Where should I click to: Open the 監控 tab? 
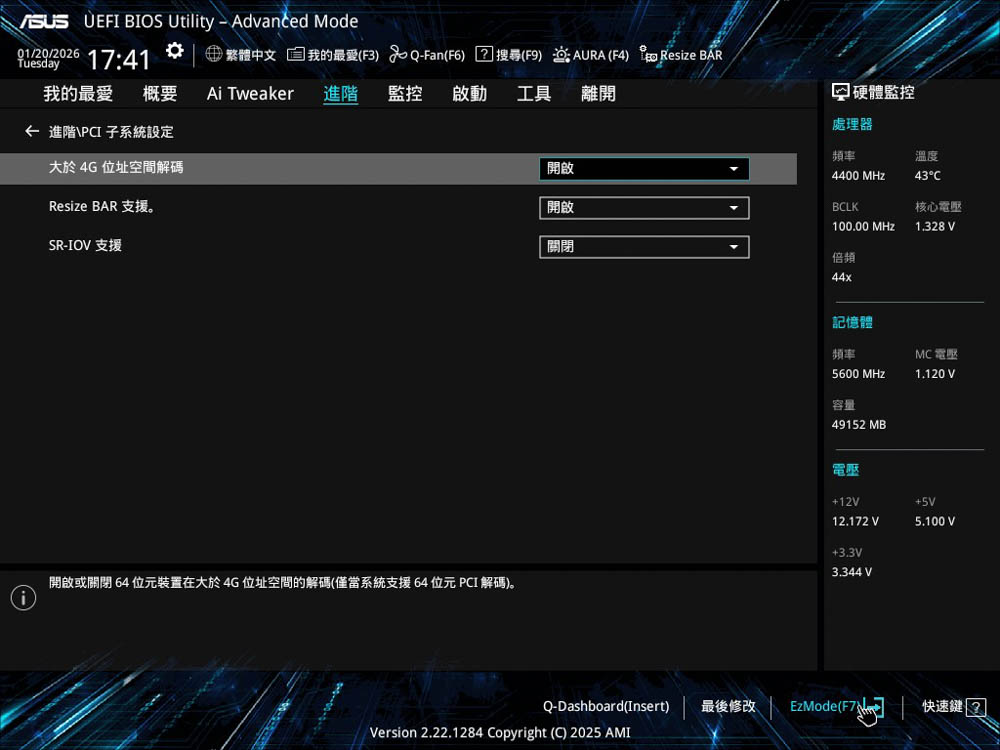click(x=405, y=94)
